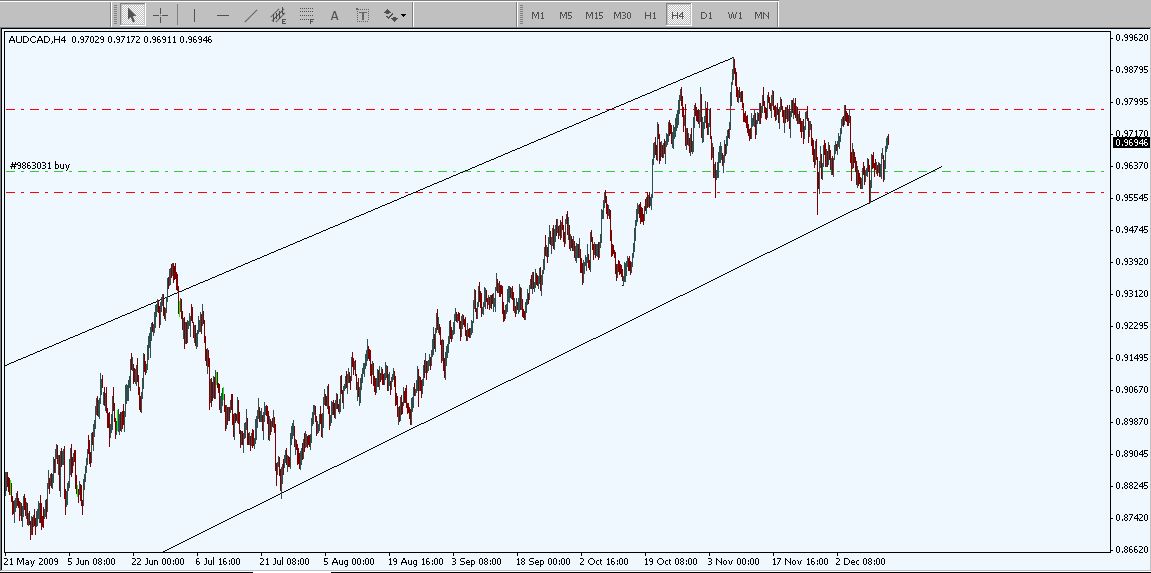The height and width of the screenshot is (573, 1151).
Task: Set timeframe to D1 daily
Action: tap(706, 15)
